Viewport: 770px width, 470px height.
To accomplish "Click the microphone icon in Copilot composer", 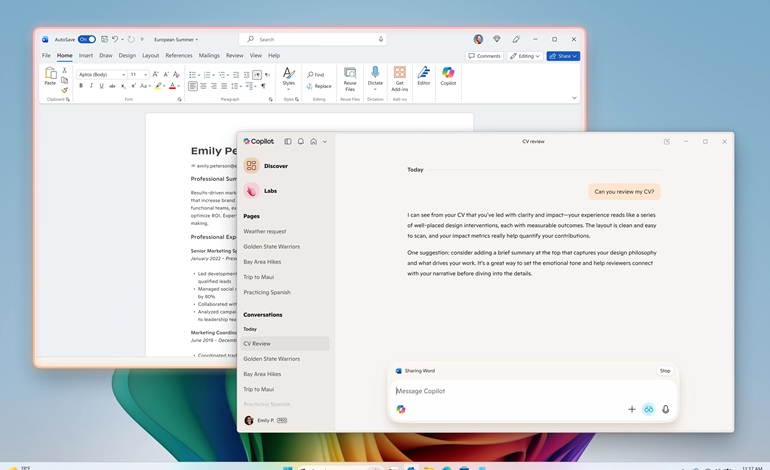I will point(665,409).
